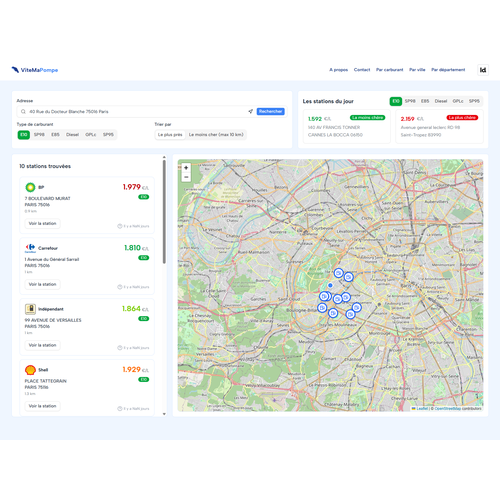Select SP98 fuel type in search panel
The width and height of the screenshot is (500, 500).
(39, 135)
